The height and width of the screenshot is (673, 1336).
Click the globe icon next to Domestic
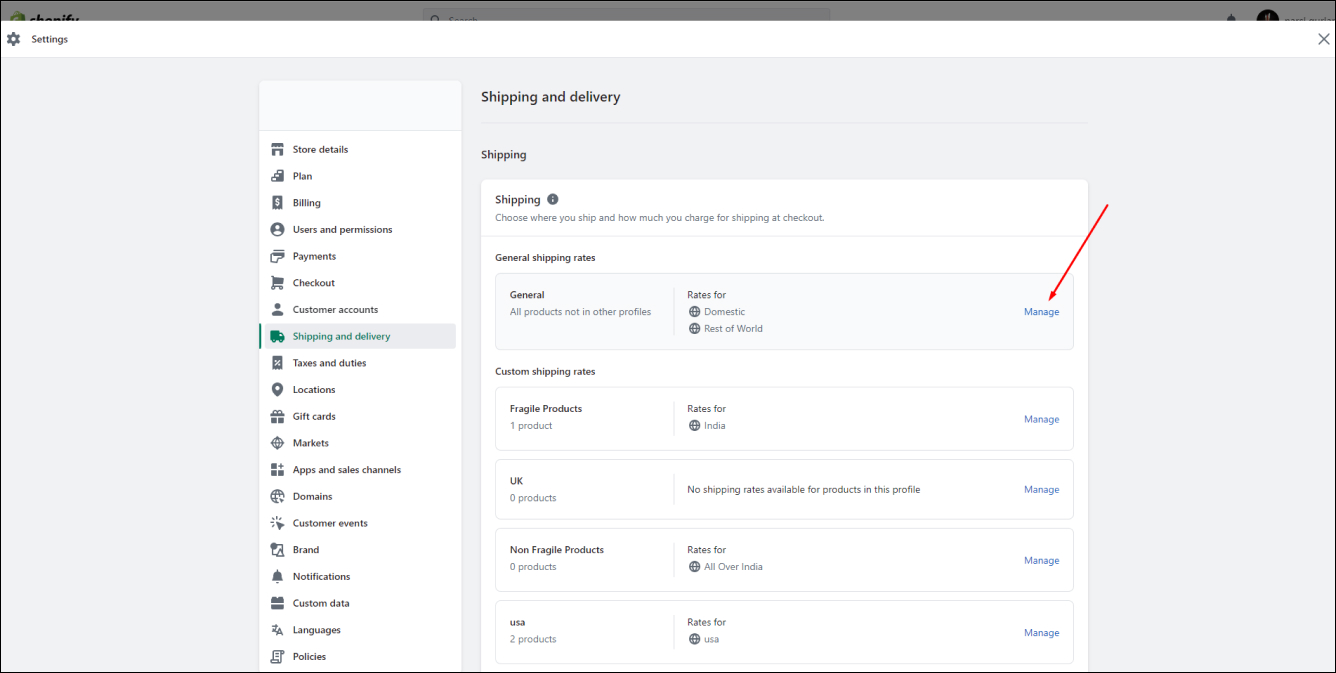click(695, 312)
